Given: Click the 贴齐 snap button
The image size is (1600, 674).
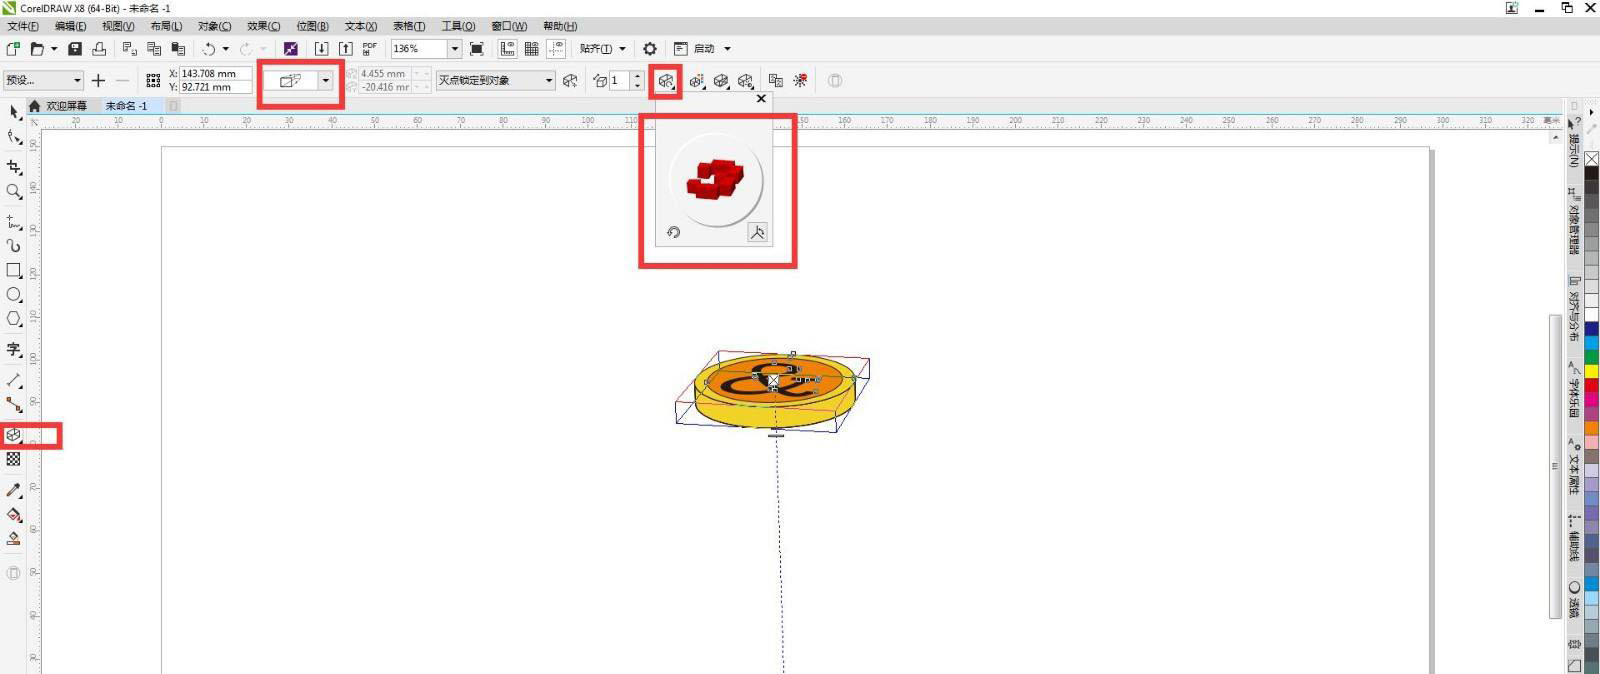Looking at the screenshot, I should 596,48.
